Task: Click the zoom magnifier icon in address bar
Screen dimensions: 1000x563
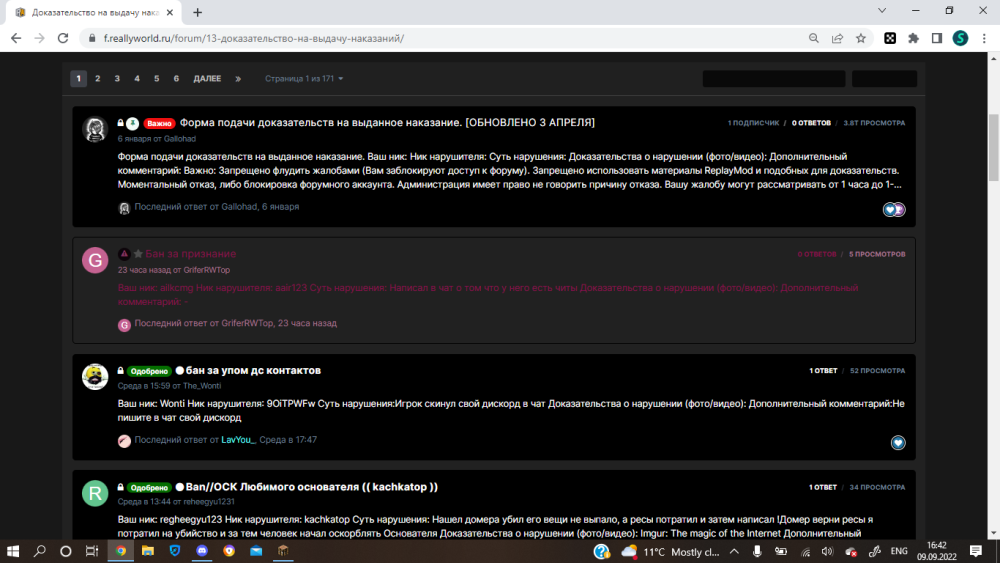Action: pos(814,38)
